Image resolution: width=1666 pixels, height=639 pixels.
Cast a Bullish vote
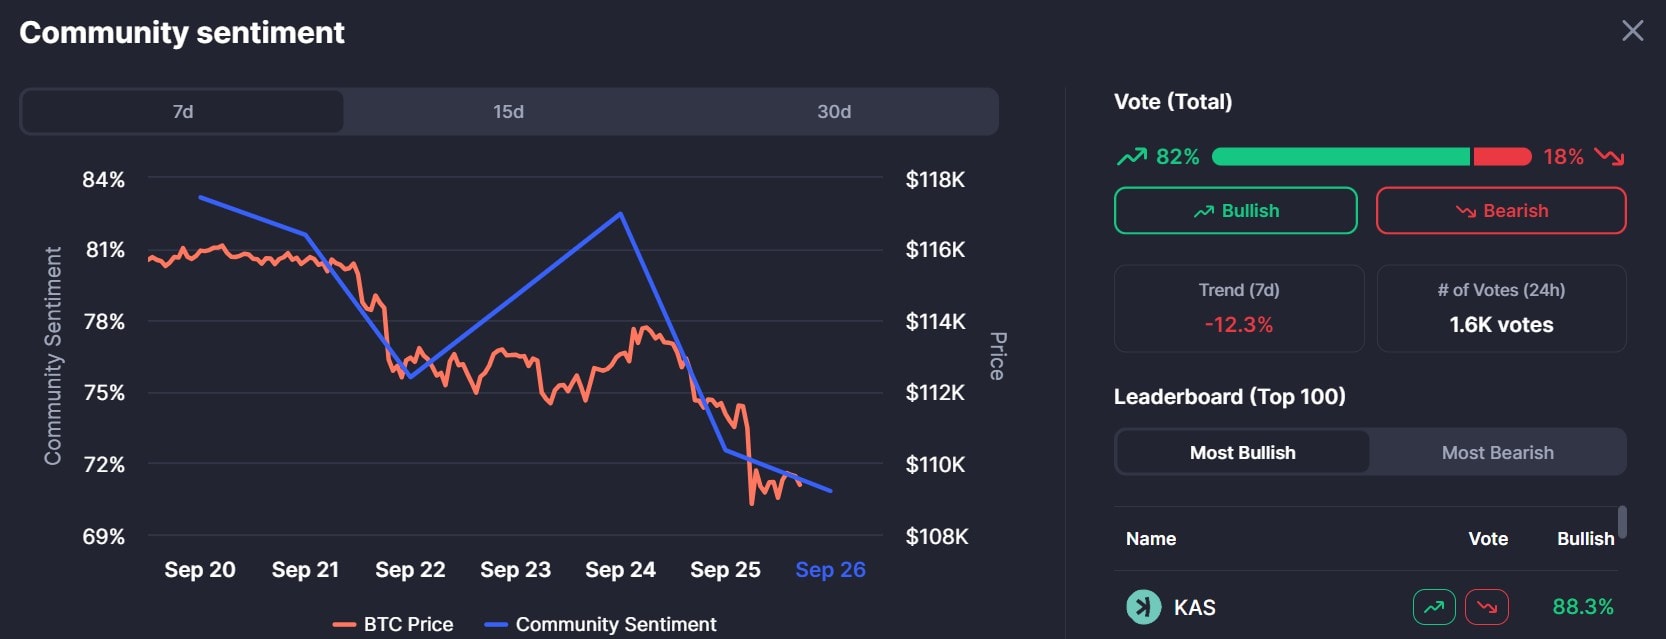[x=1235, y=210]
